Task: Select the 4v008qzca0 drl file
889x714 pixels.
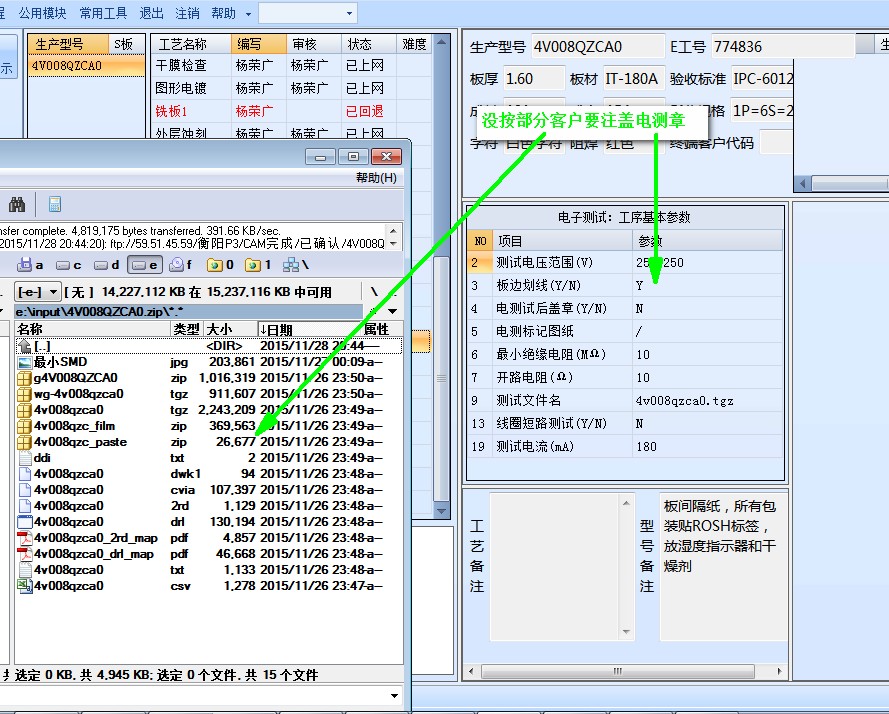Action: 209,522
